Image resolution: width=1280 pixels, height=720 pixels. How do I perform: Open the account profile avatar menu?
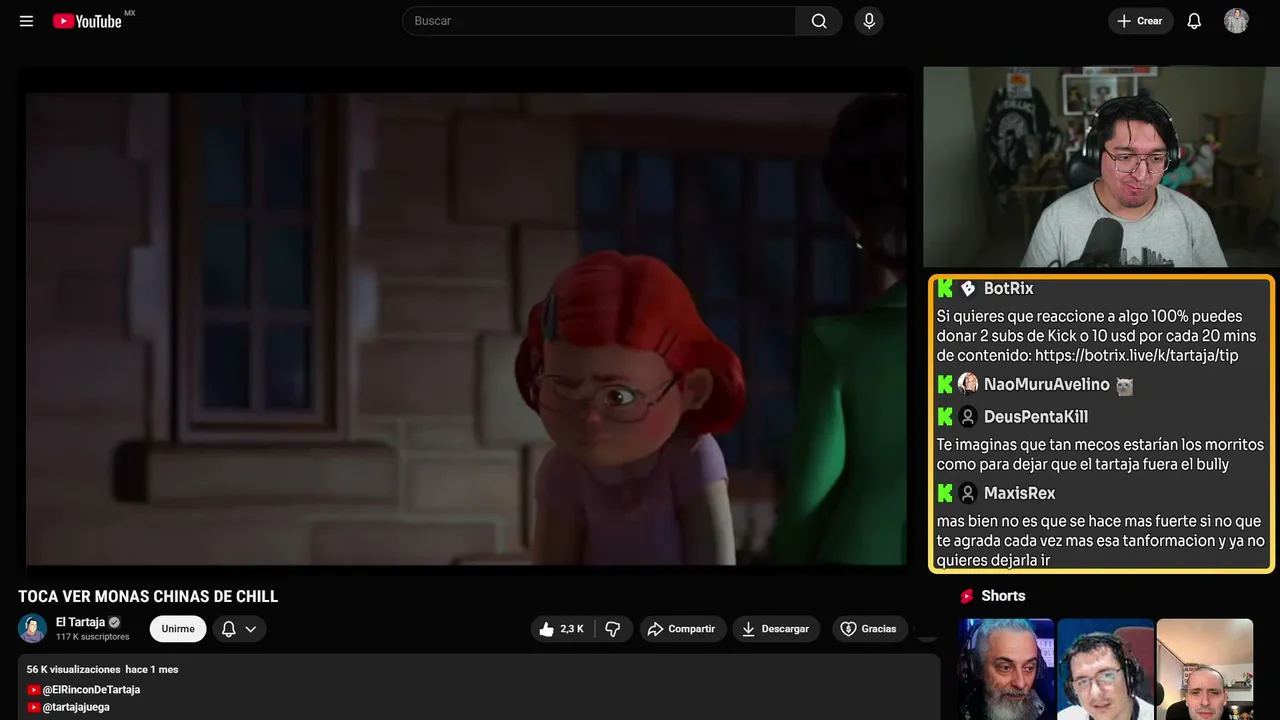[x=1236, y=21]
